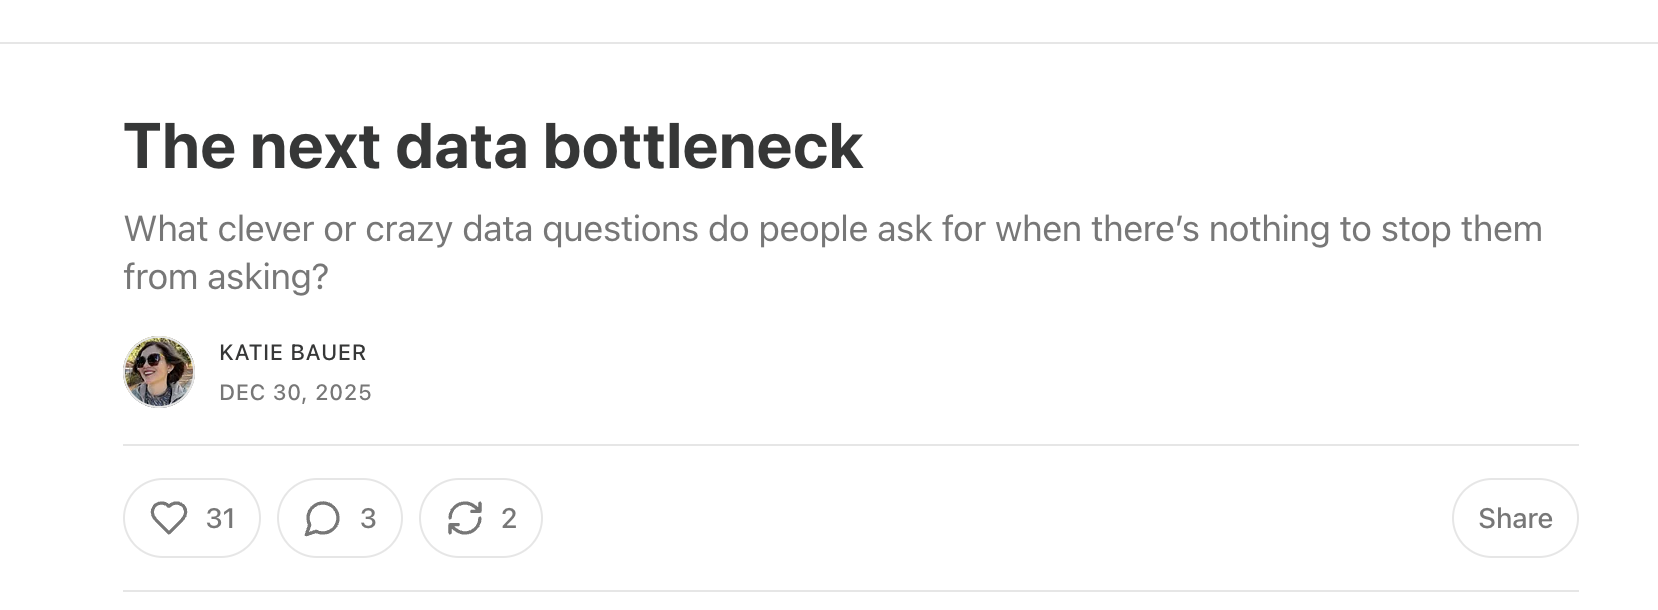Click "from asking?" on the subtitle's second line
1658x610 pixels.
[226, 277]
